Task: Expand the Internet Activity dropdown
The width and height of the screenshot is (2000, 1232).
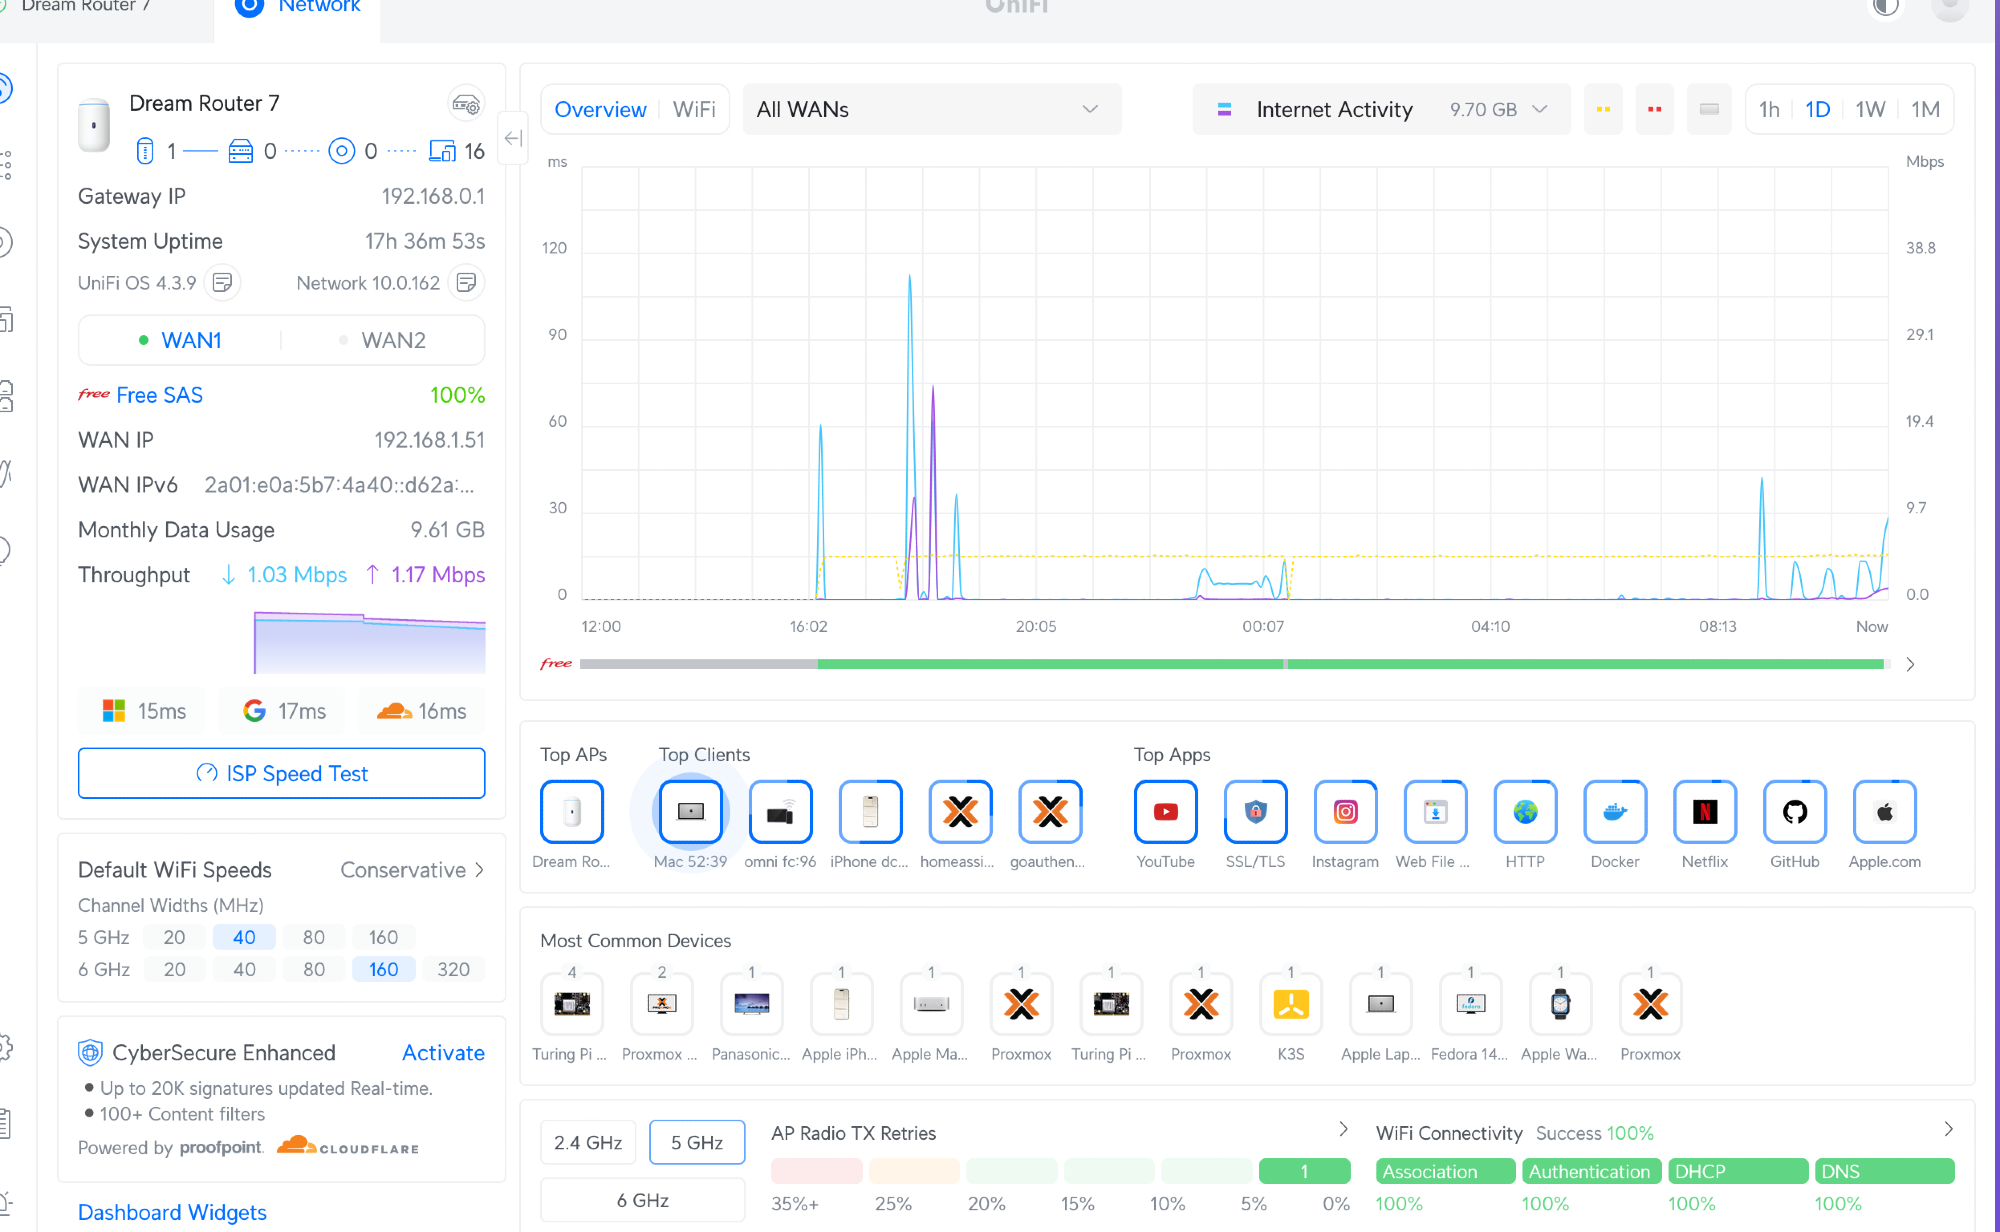Action: (1380, 109)
